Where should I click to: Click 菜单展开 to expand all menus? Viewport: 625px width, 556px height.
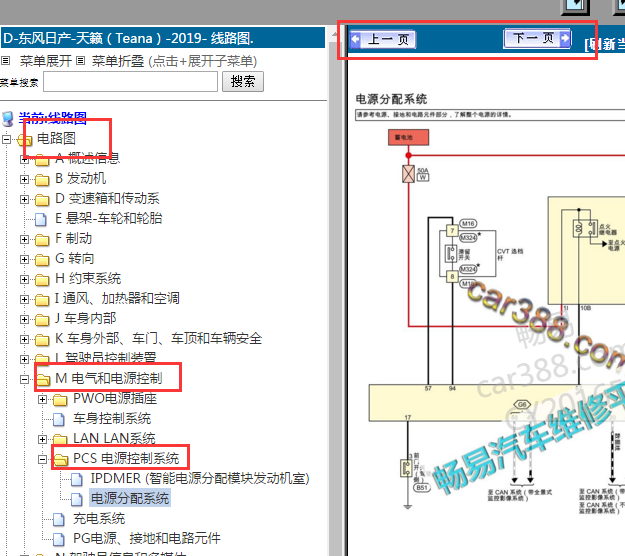pyautogui.click(x=46, y=61)
